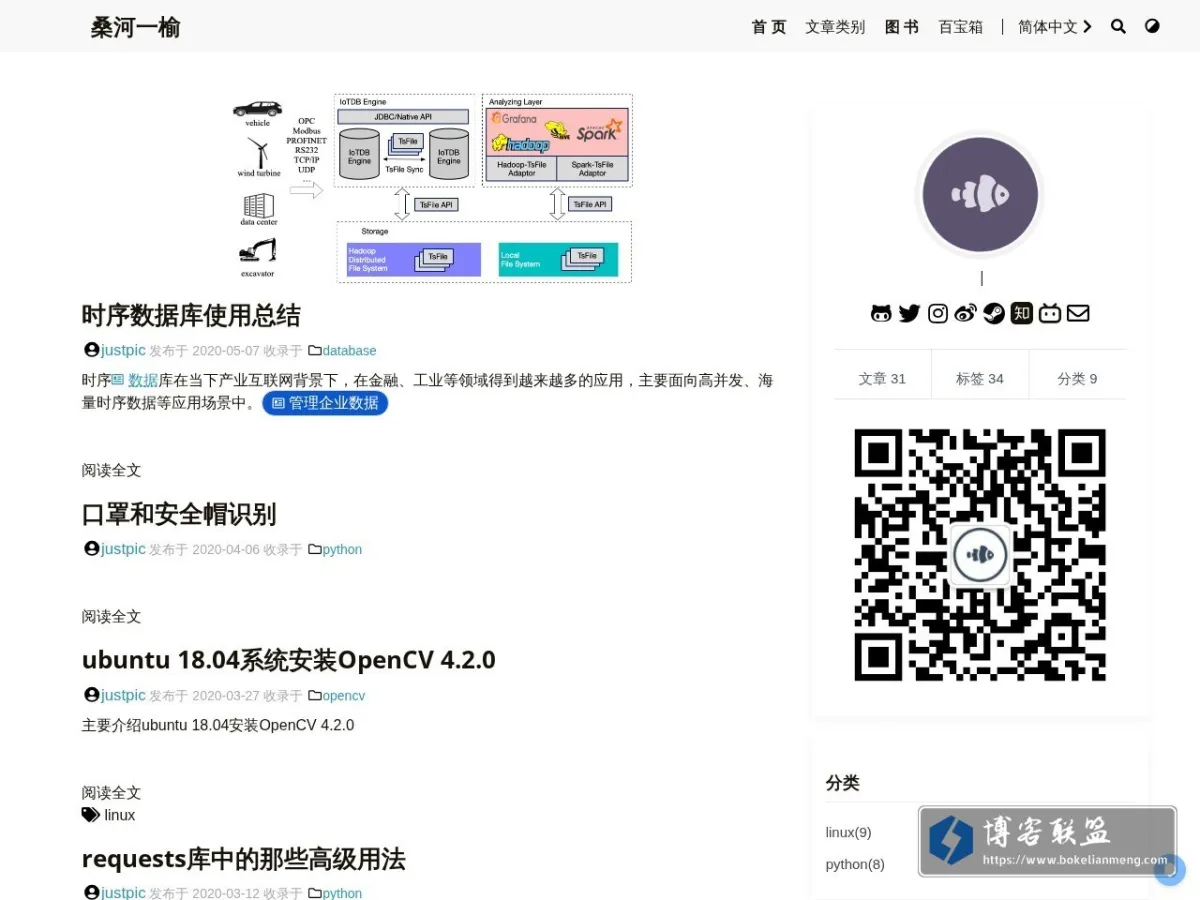Image resolution: width=1200 pixels, height=900 pixels.
Task: Click 阅读全文 under 时序数据库 article
Action: pyautogui.click(x=111, y=470)
